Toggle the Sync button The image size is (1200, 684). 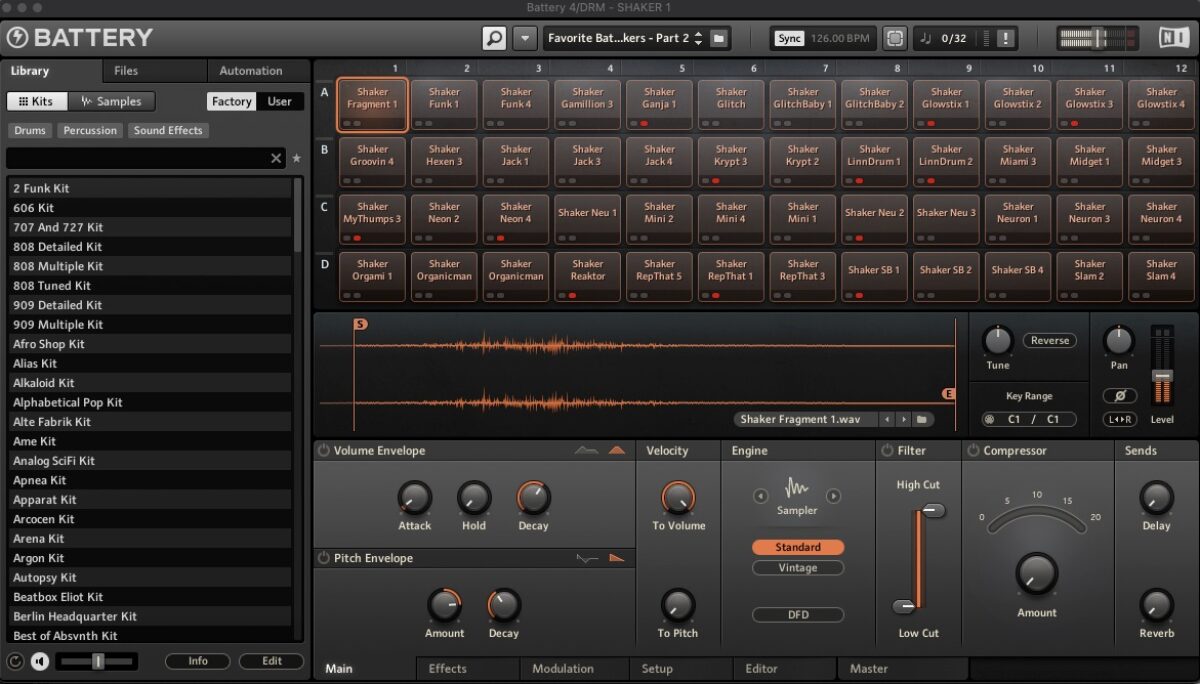pyautogui.click(x=790, y=39)
